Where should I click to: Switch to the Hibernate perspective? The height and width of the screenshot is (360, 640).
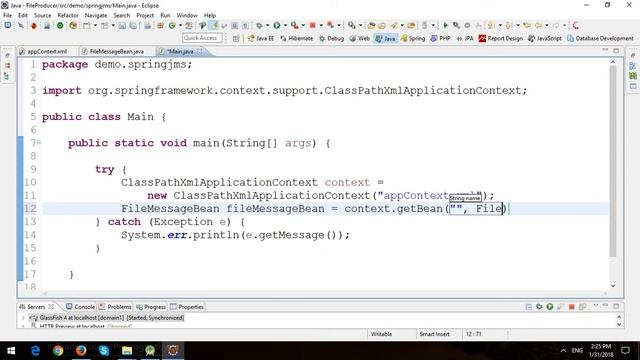(297, 38)
